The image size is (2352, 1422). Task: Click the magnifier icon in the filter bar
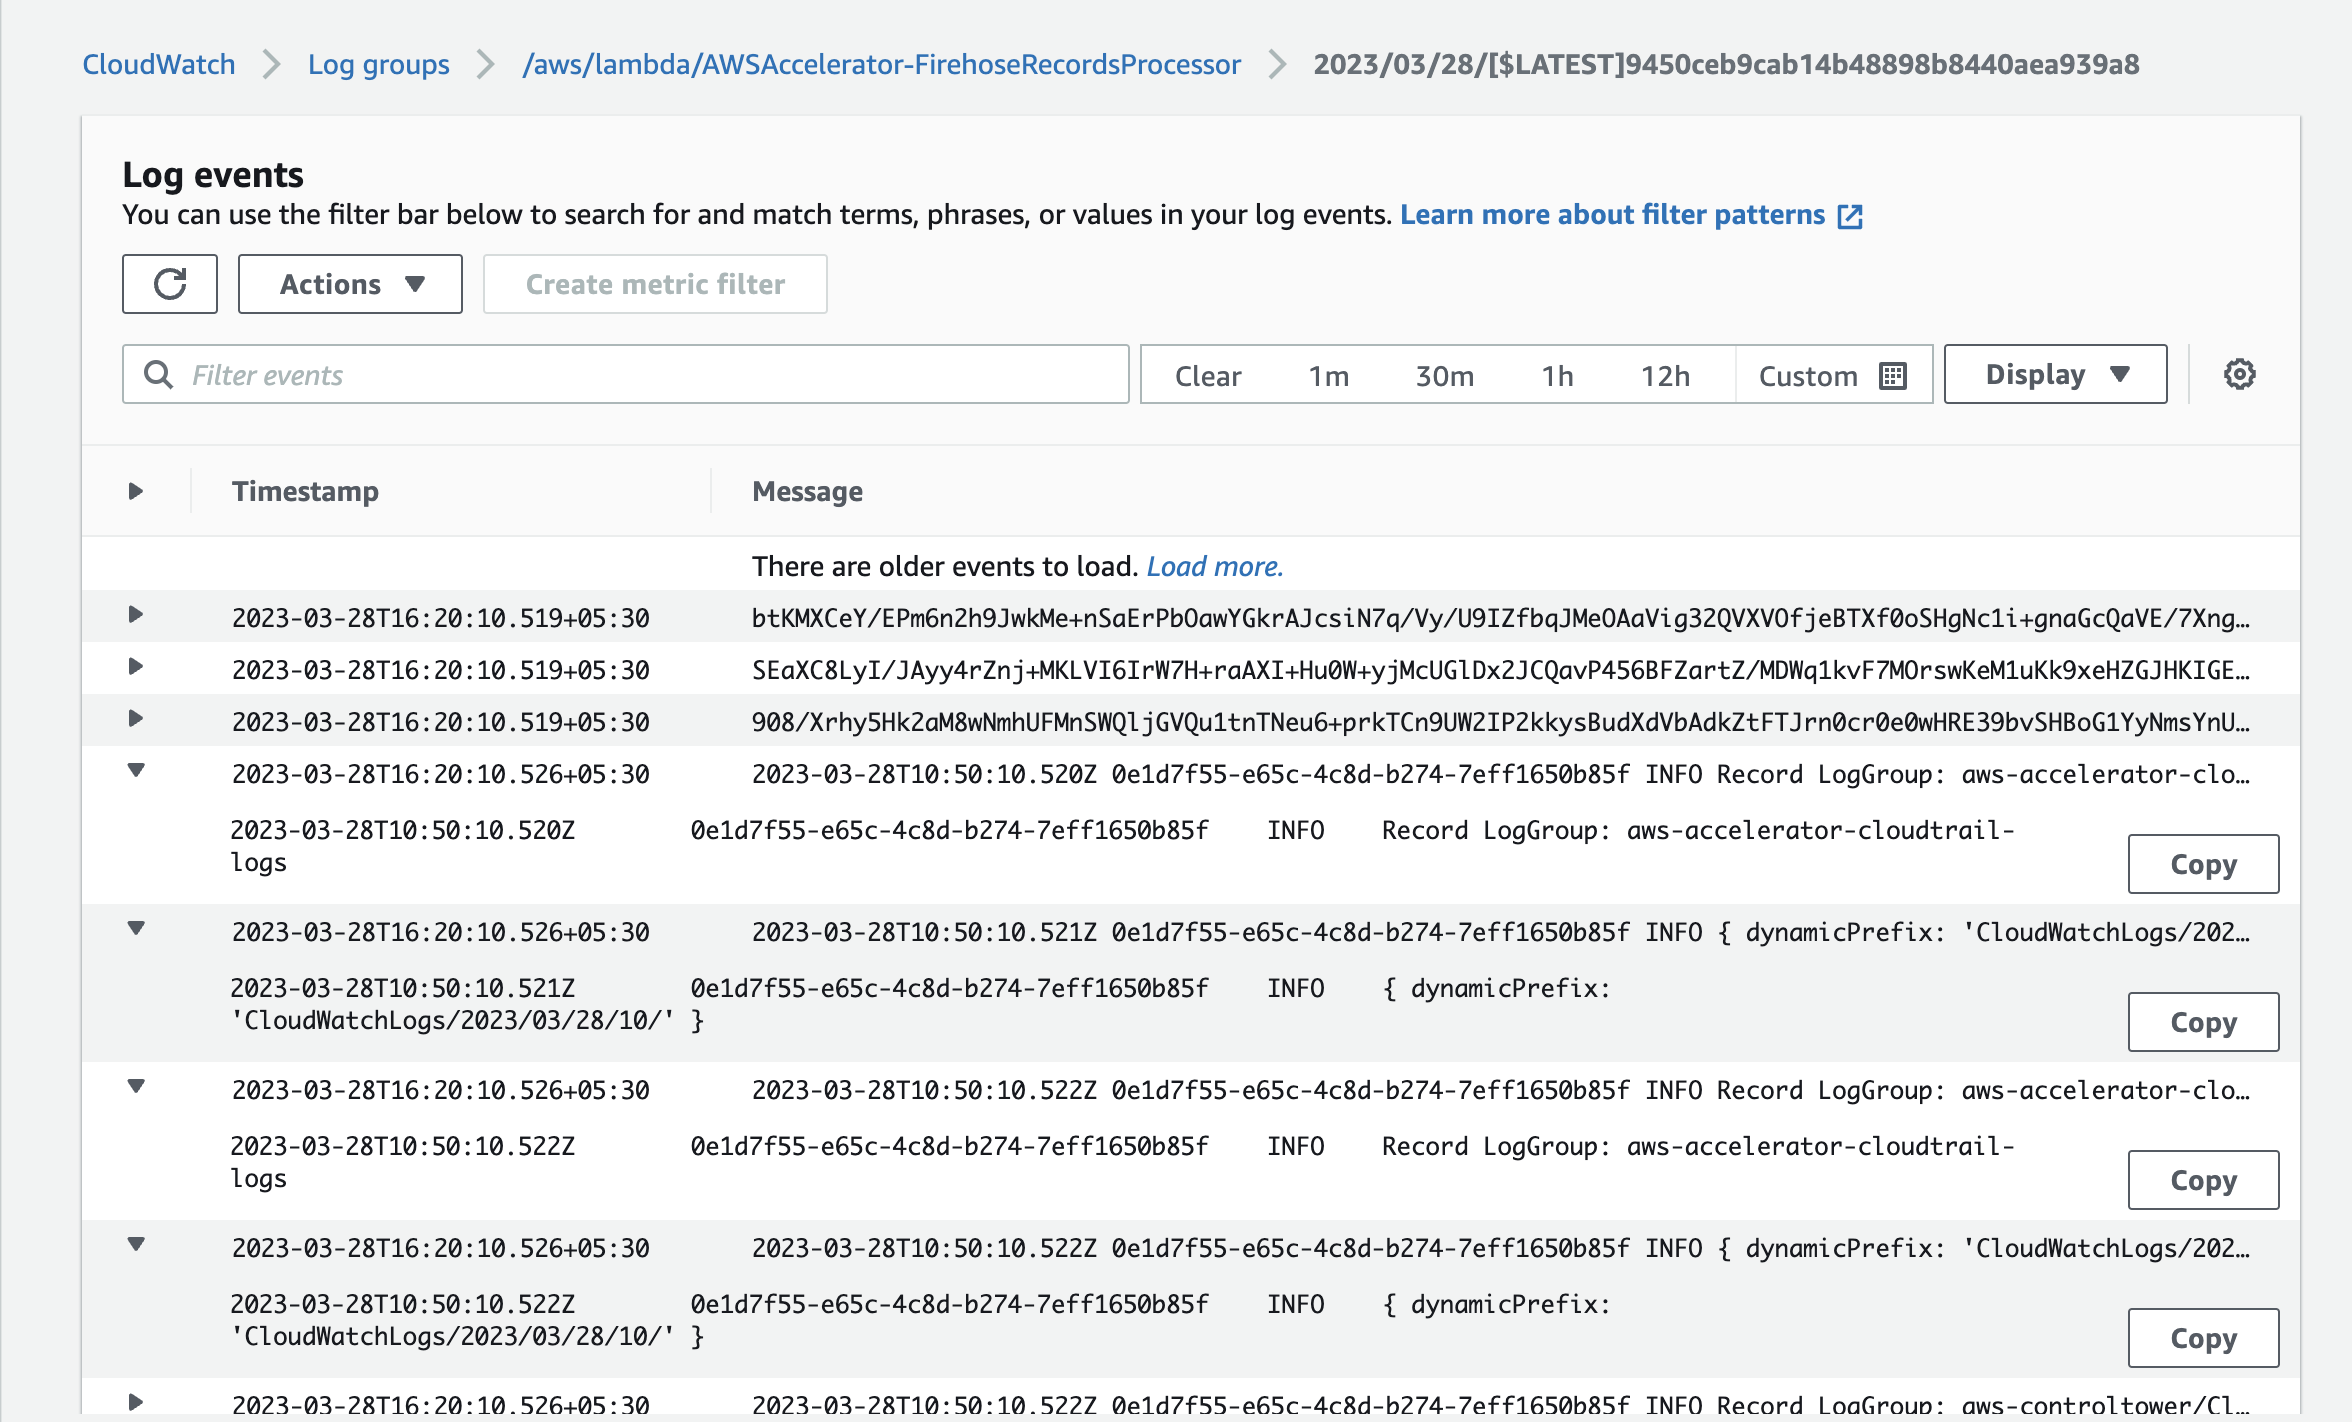159,374
